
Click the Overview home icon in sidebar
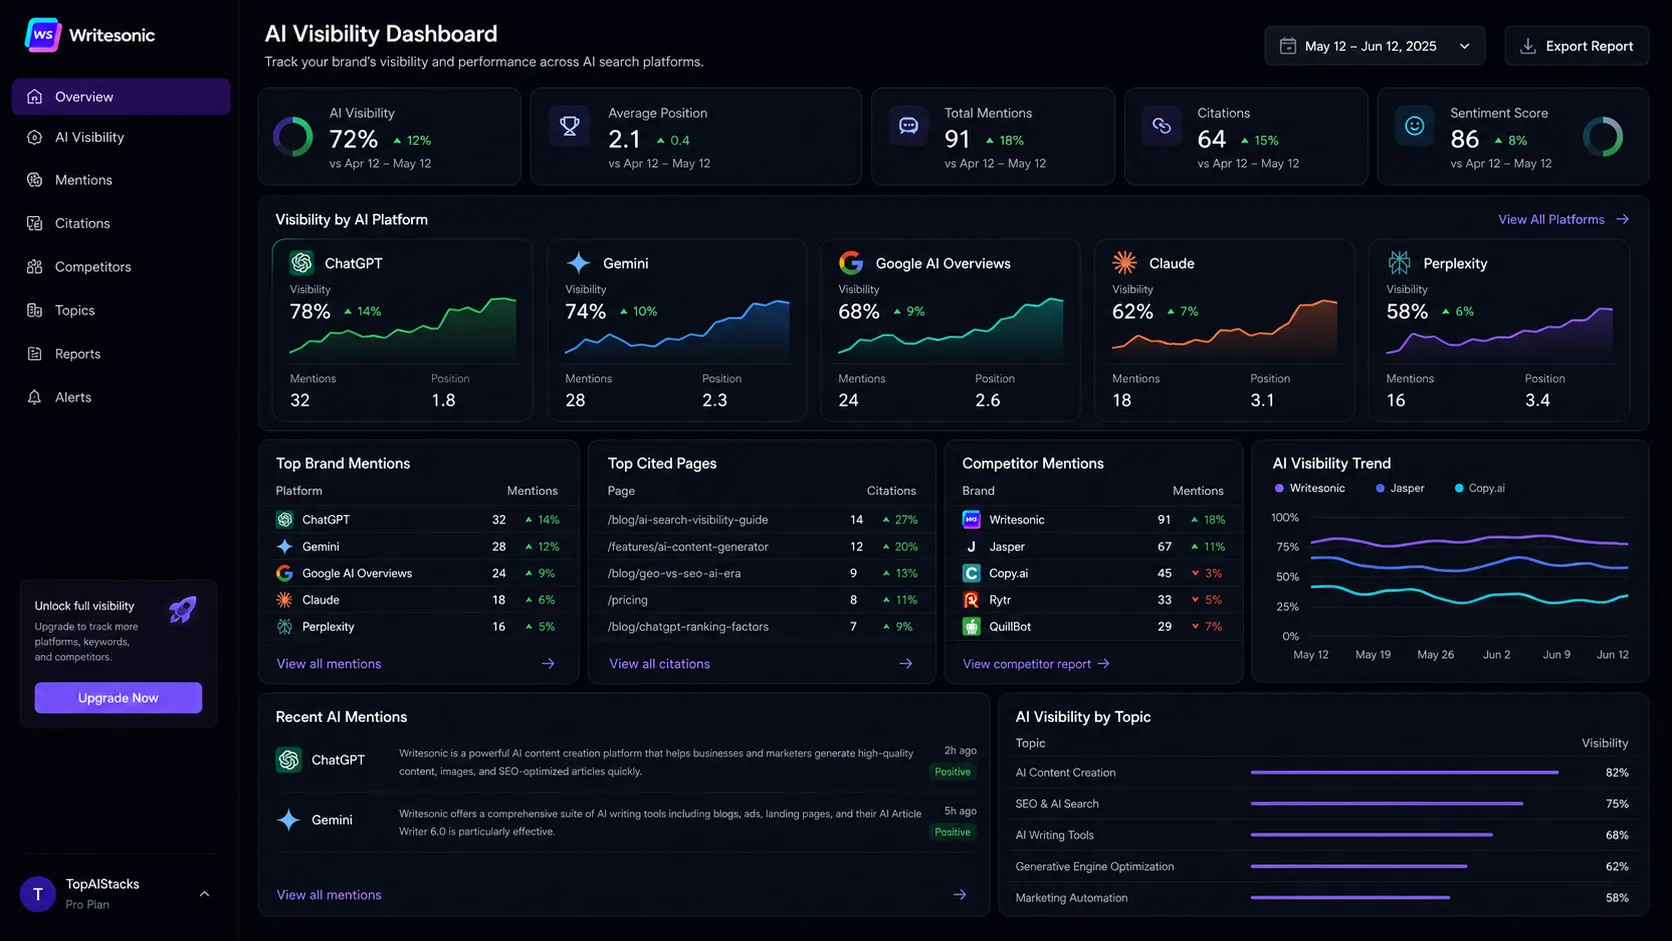coord(35,97)
